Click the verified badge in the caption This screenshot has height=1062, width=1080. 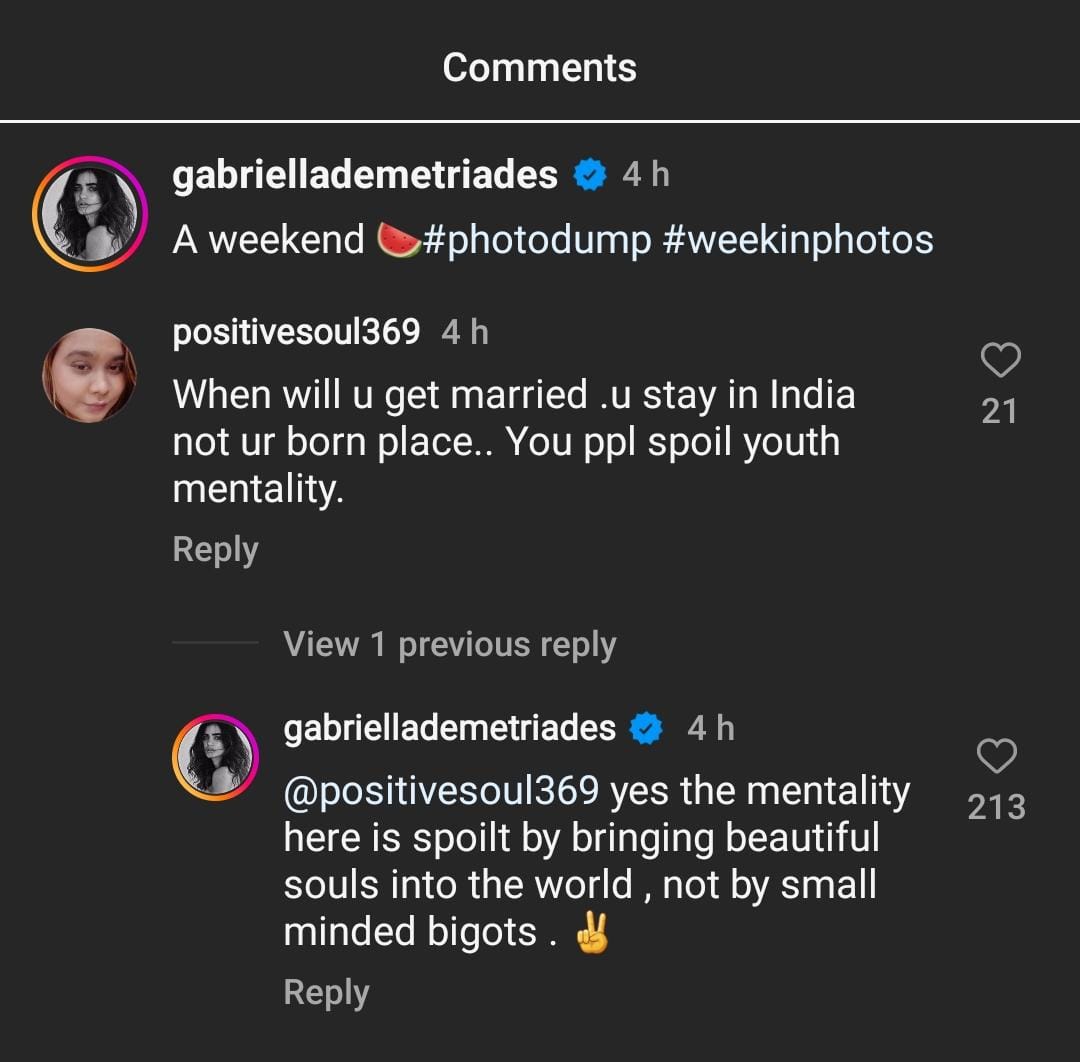[590, 176]
